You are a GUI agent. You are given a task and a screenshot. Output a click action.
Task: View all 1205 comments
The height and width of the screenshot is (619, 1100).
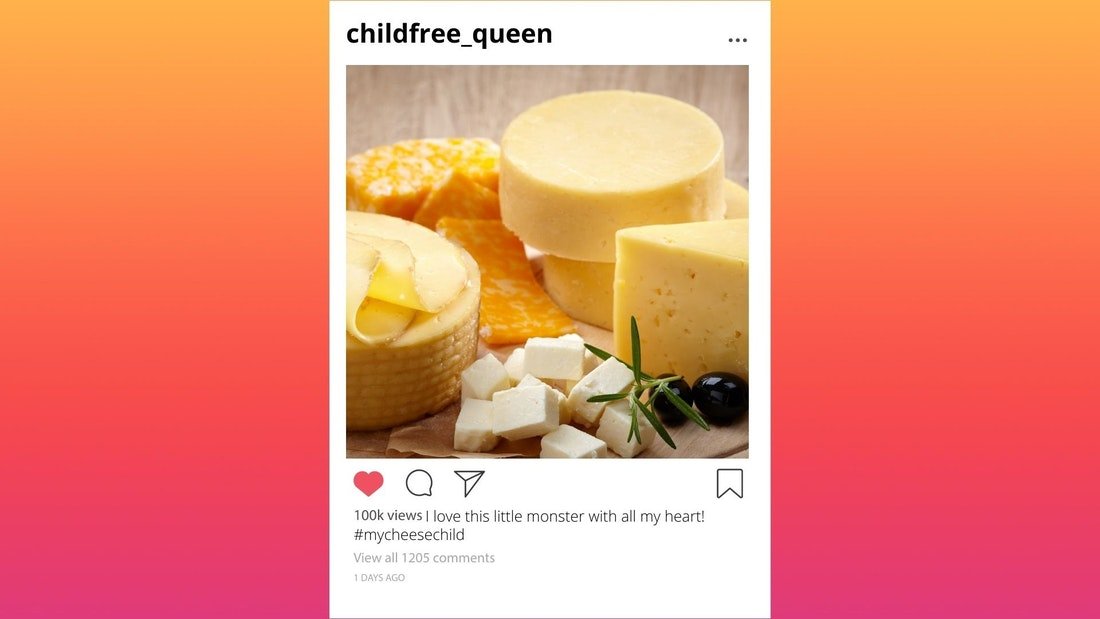pyautogui.click(x=424, y=558)
